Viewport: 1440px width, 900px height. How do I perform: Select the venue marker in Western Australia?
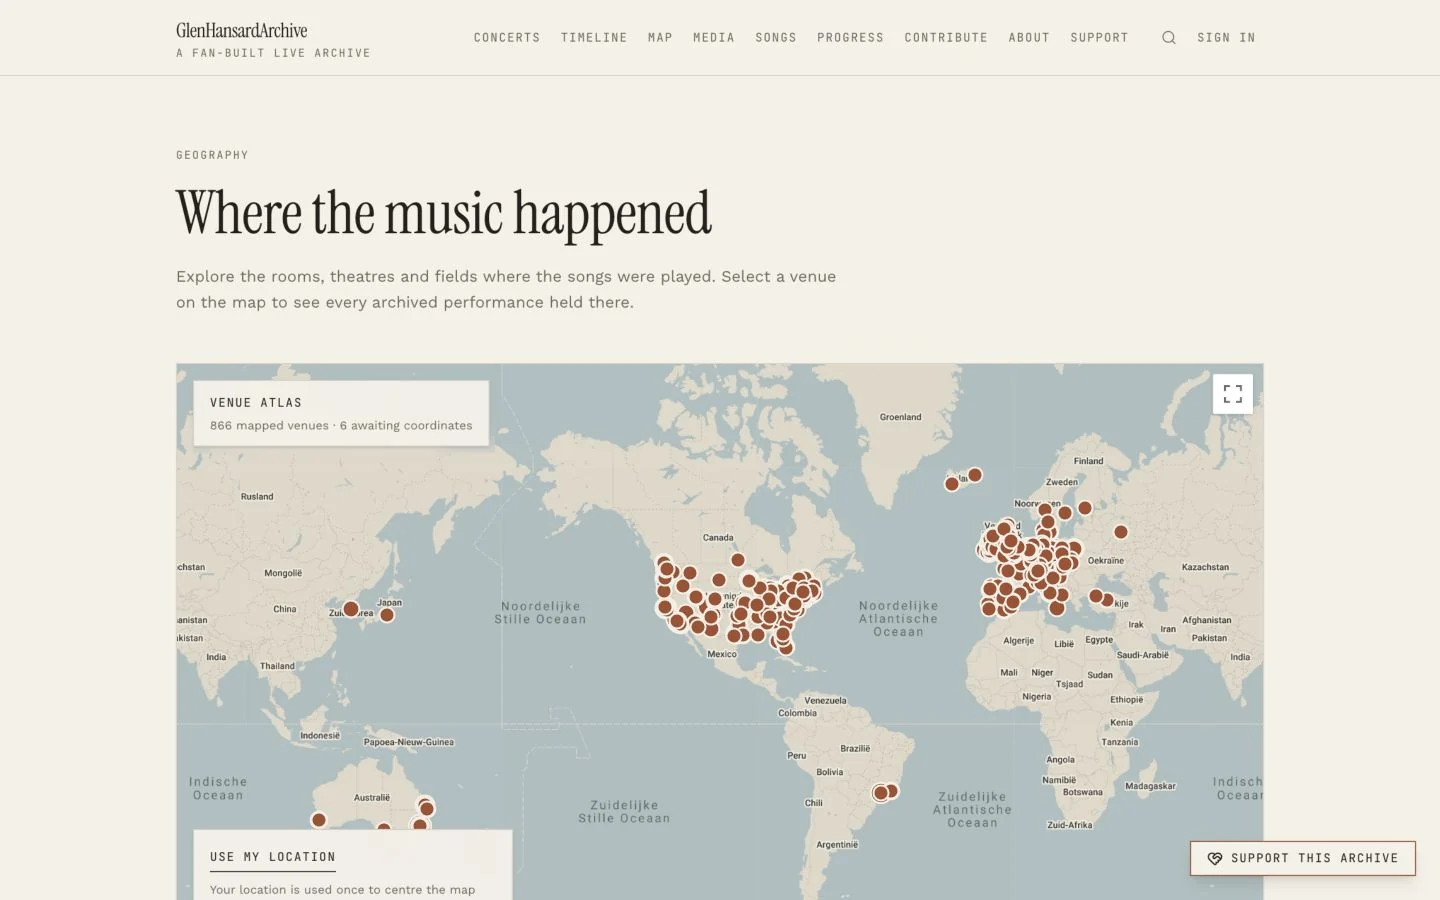319,820
